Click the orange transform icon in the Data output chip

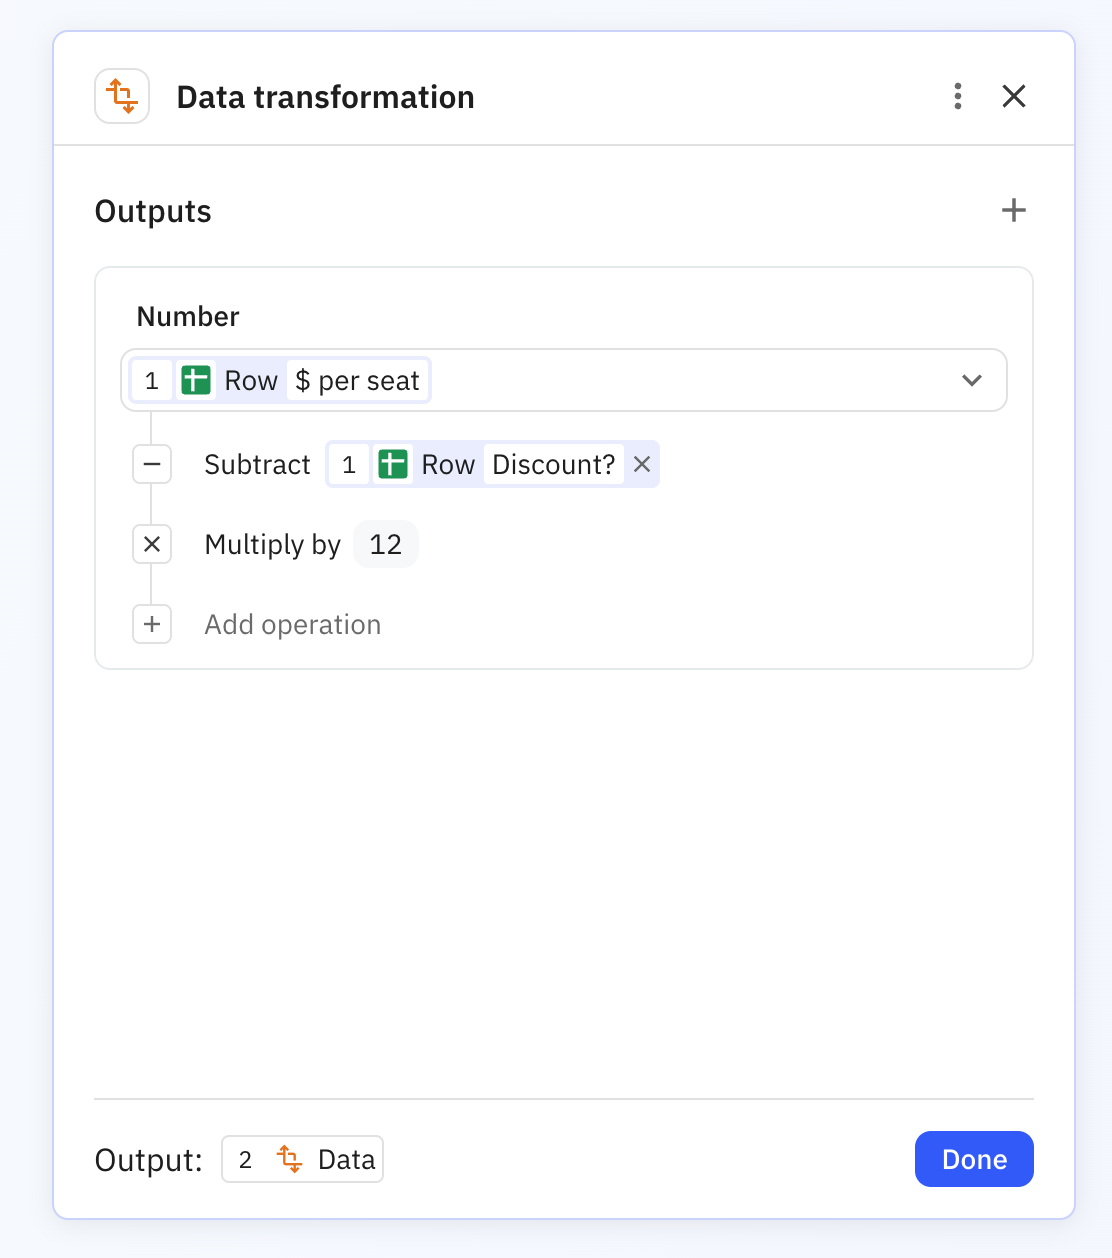click(x=289, y=1159)
